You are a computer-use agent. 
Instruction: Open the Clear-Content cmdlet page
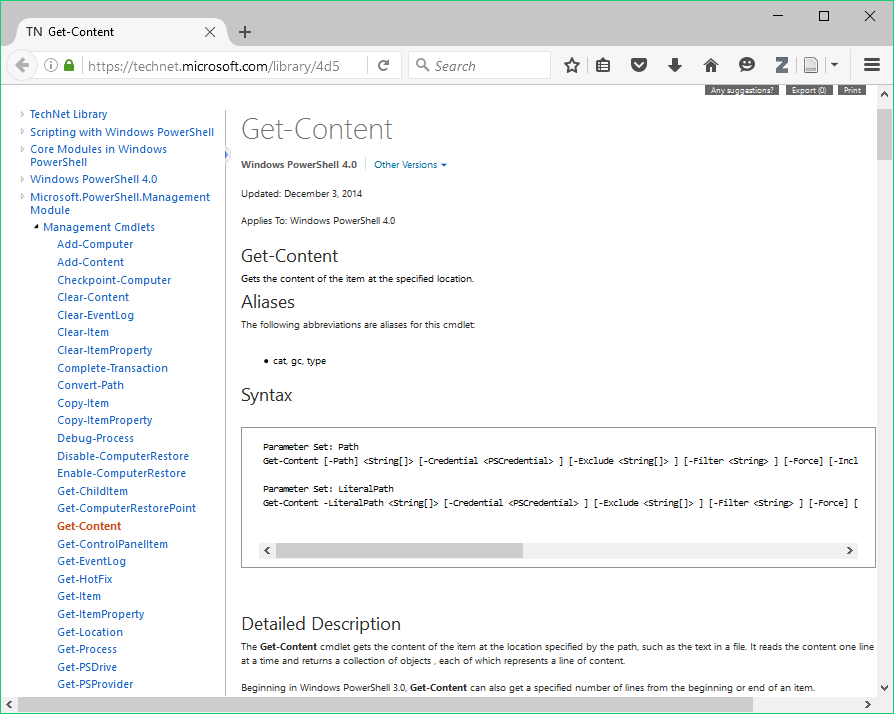point(93,297)
